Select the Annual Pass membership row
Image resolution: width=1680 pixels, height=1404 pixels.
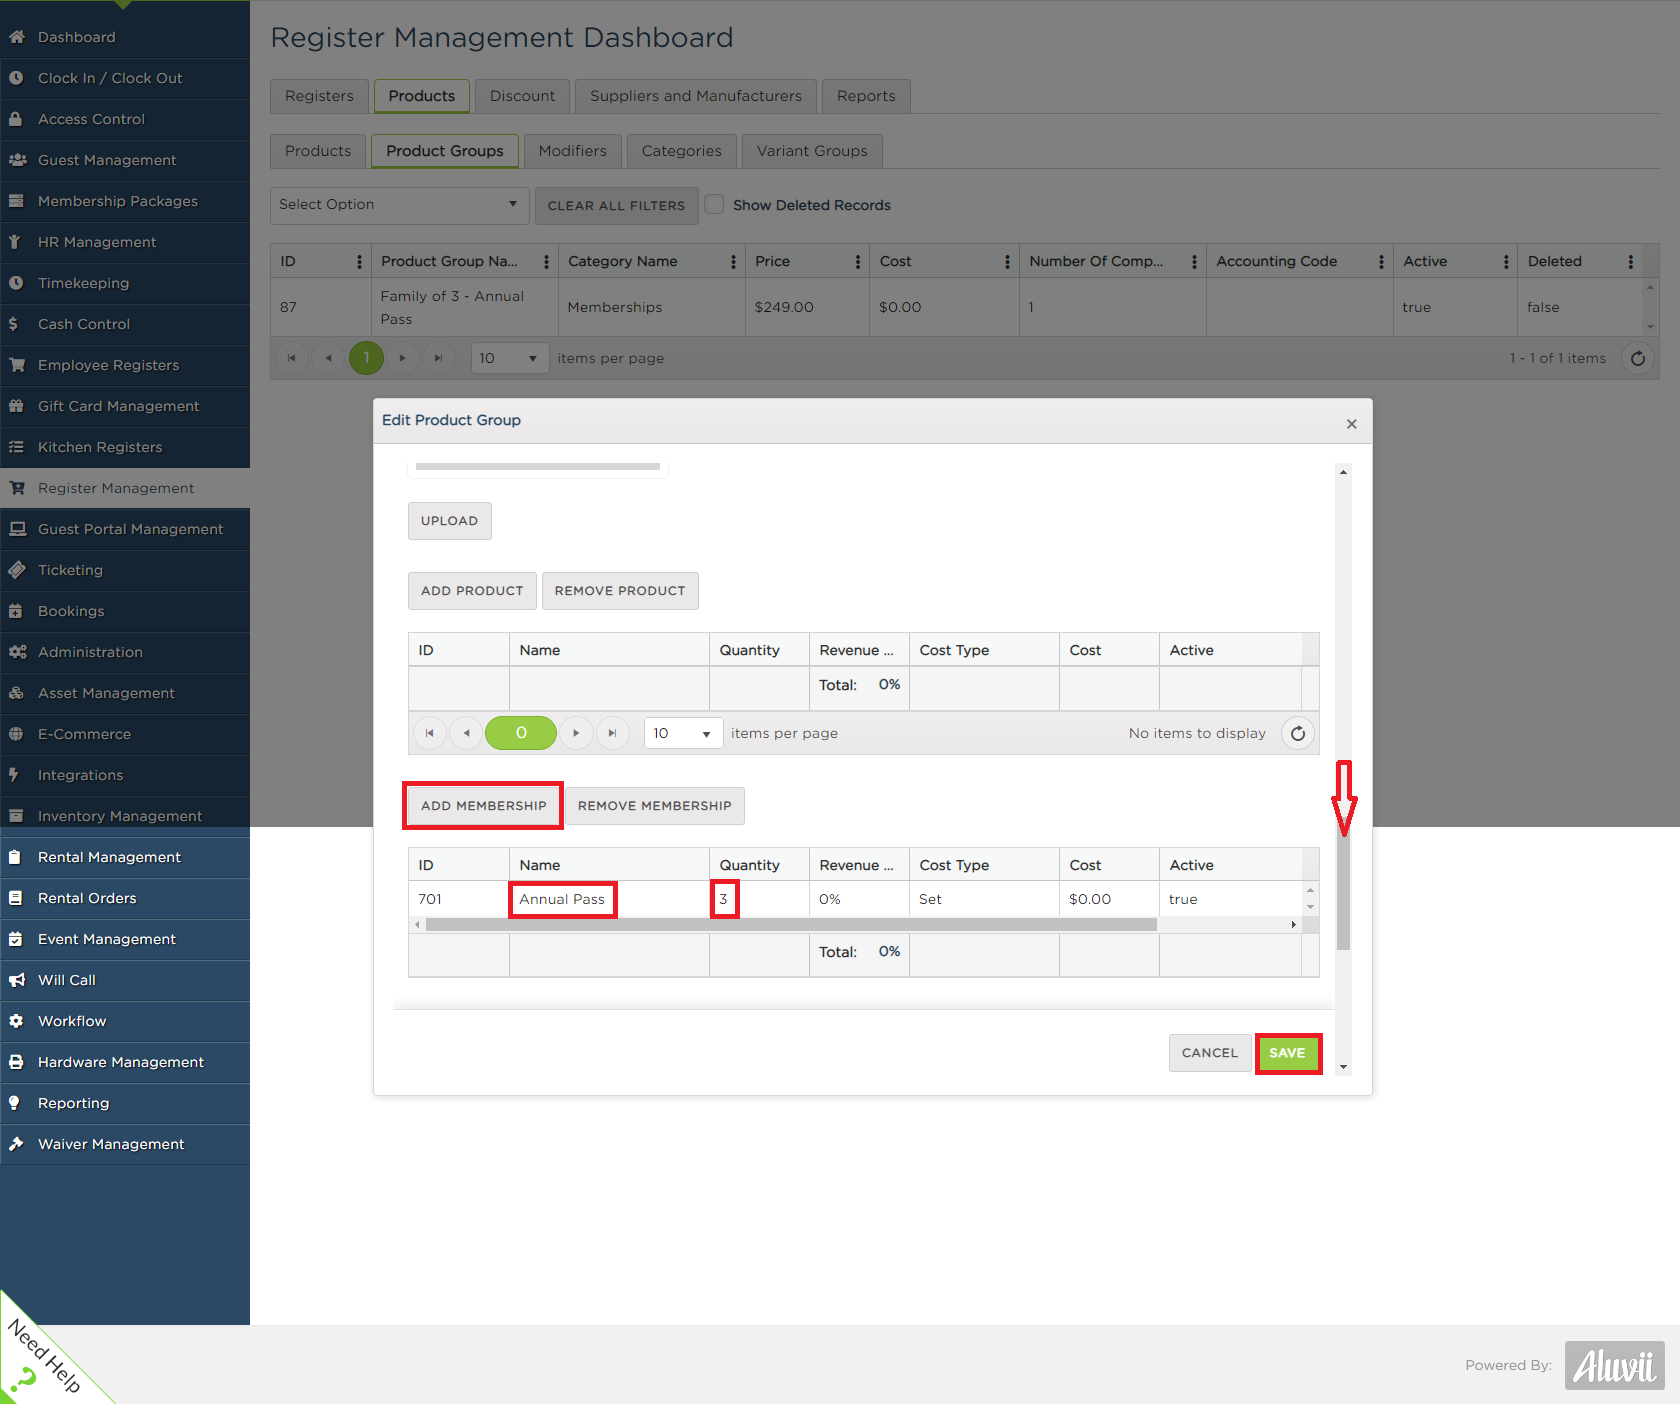tap(855, 899)
